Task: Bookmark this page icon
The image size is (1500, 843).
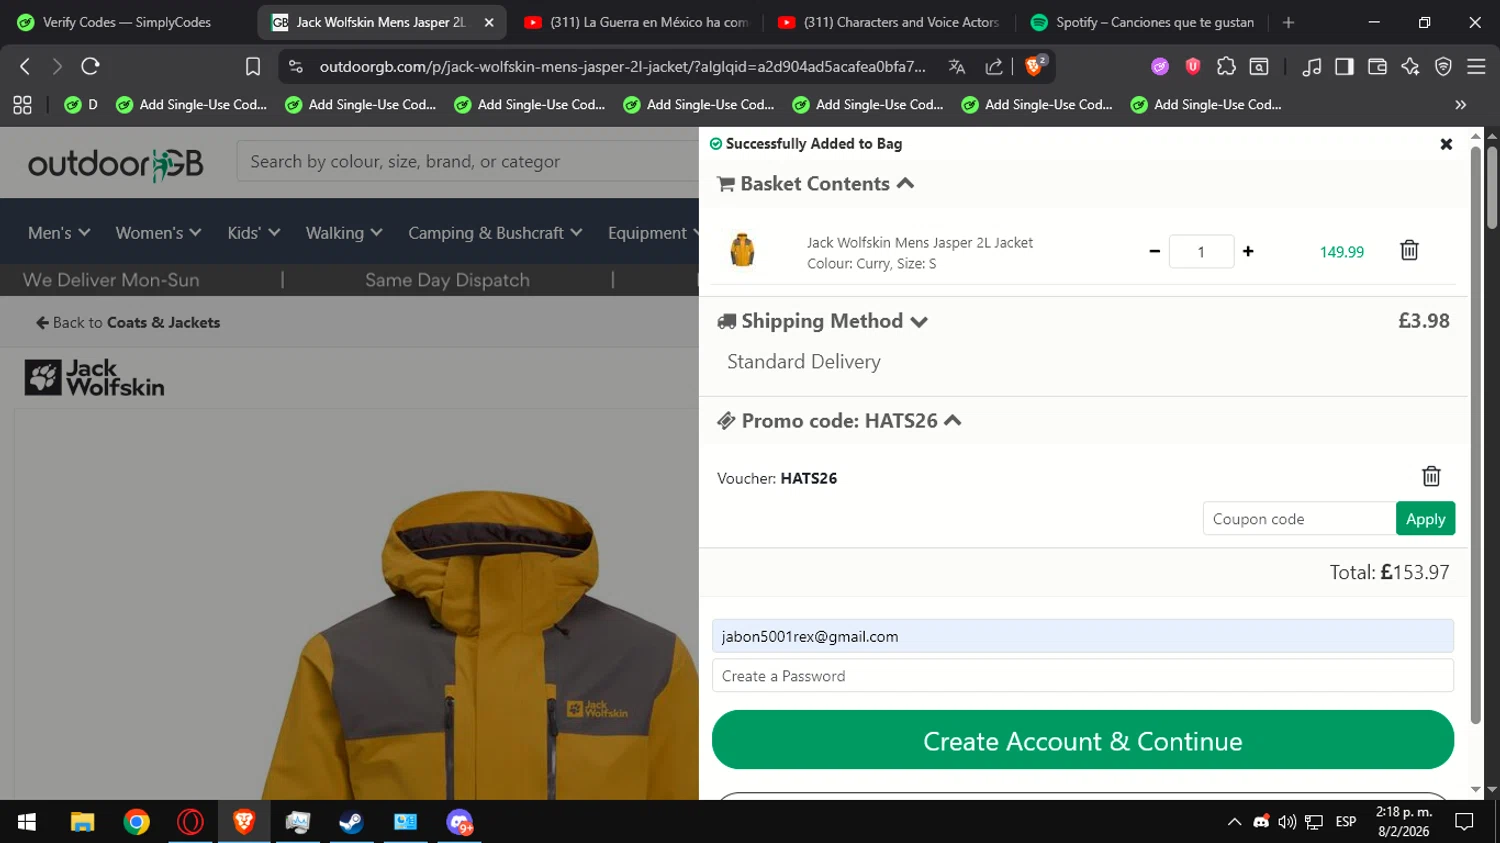Action: (x=253, y=66)
